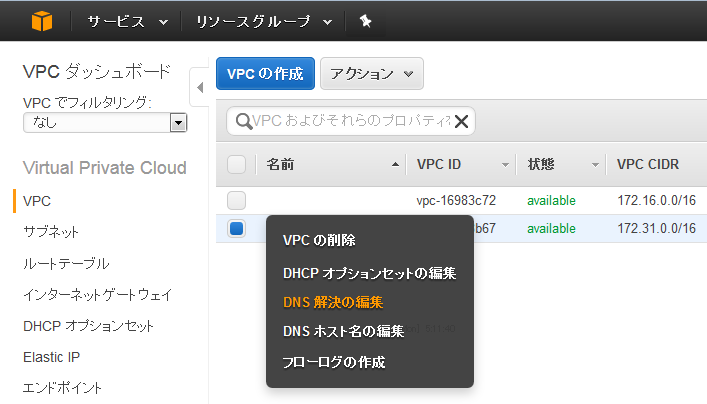707x404 pixels.
Task: Click the VPC の作成 button
Action: pyautogui.click(x=265, y=73)
